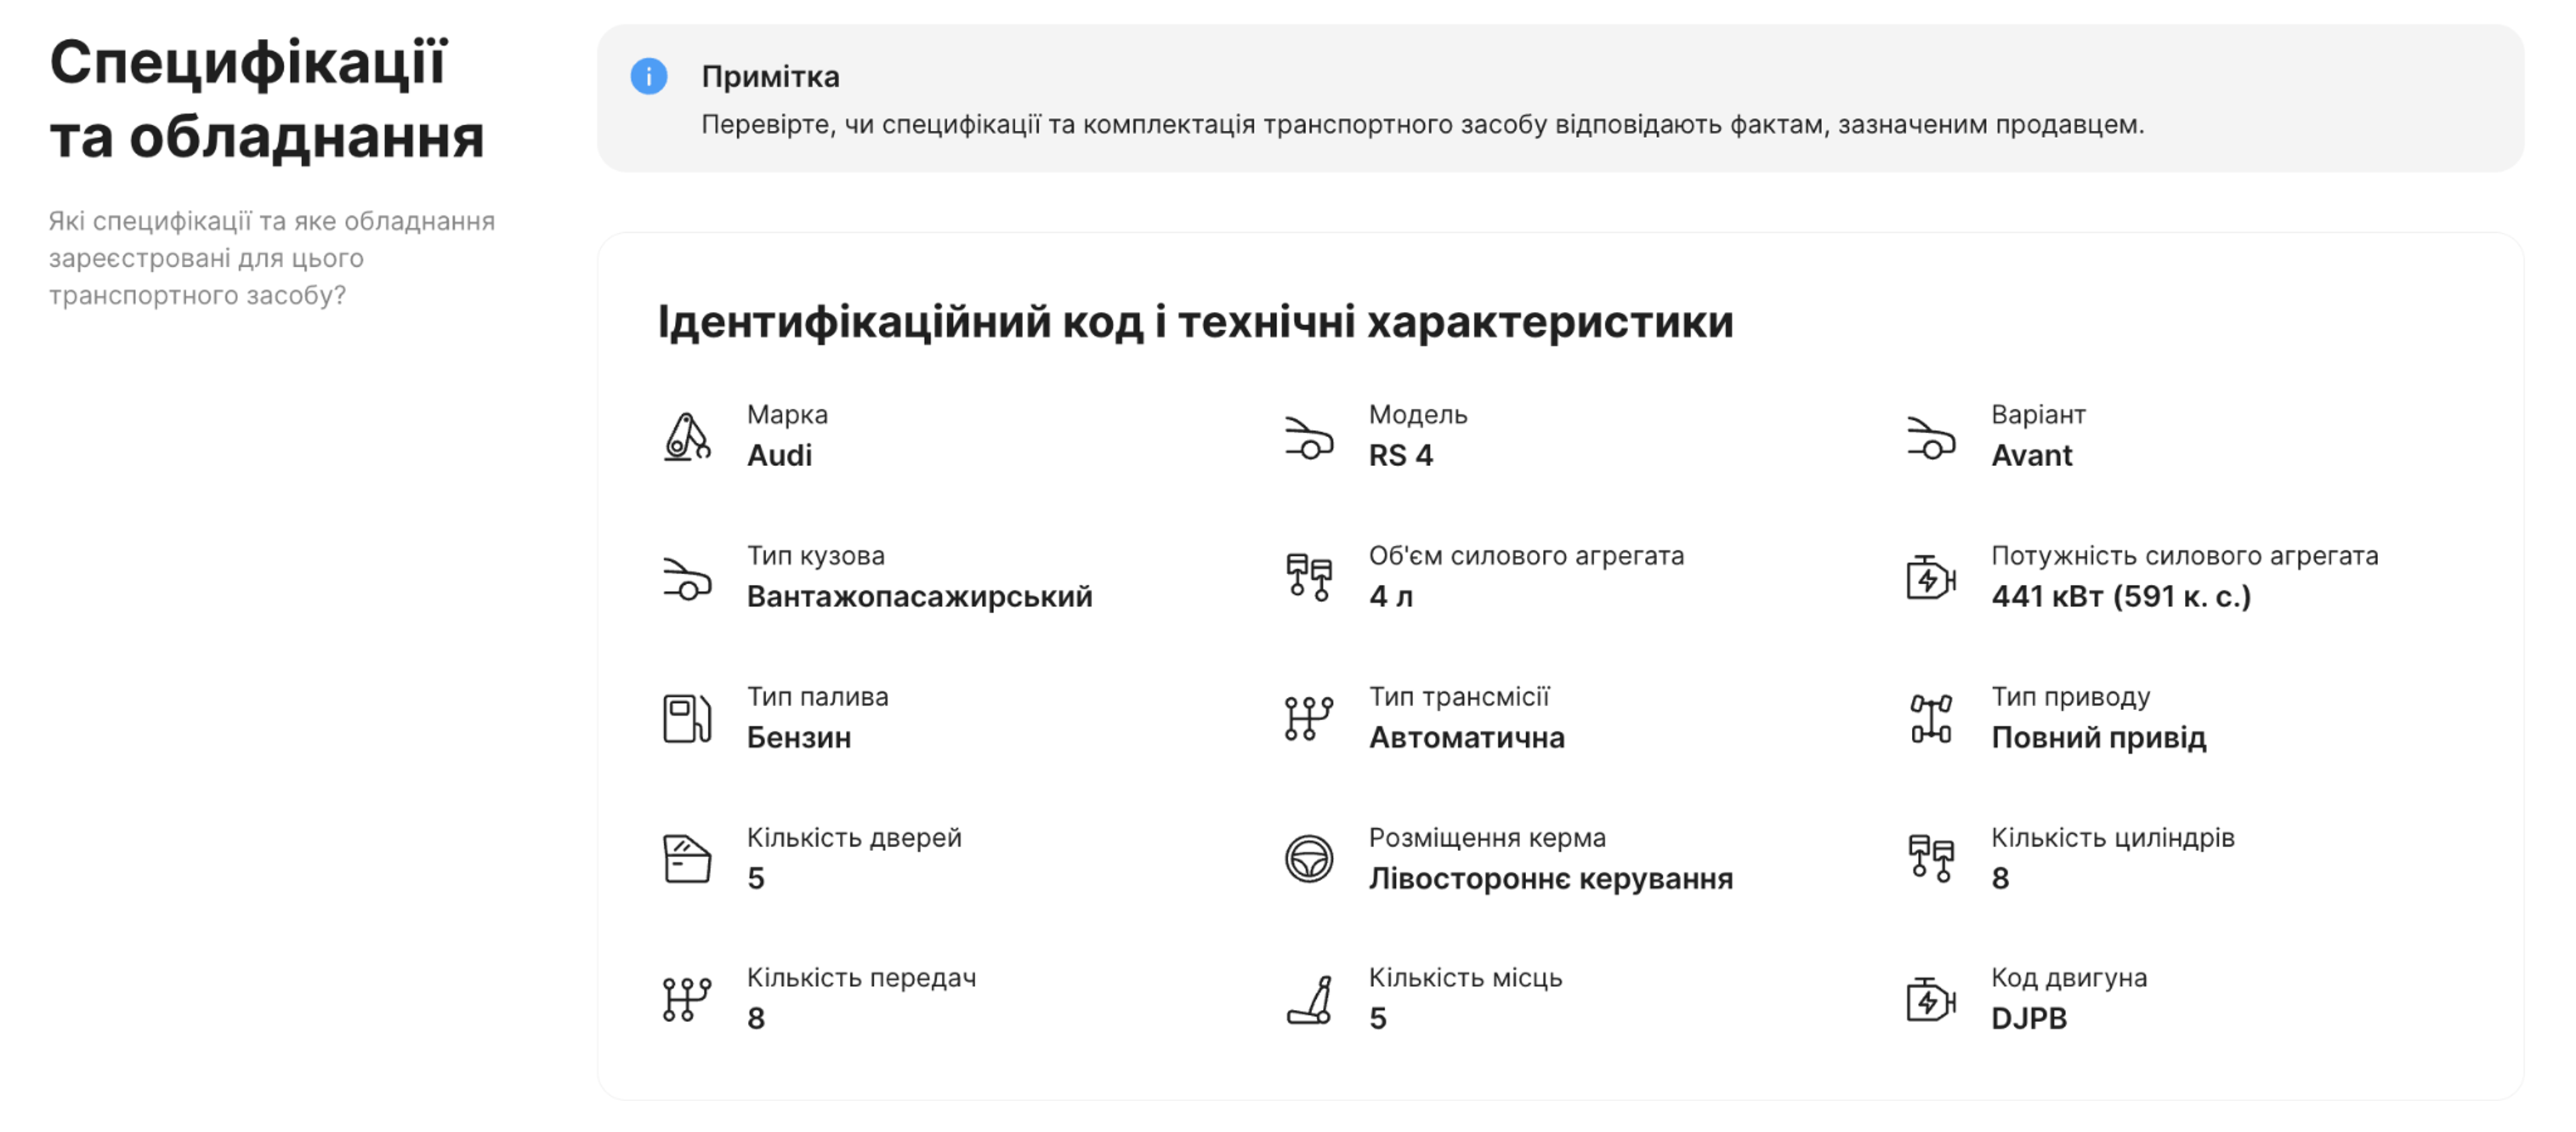Click the door icon beside Кількість дверей
The width and height of the screenshot is (2576, 1132).
pos(687,859)
